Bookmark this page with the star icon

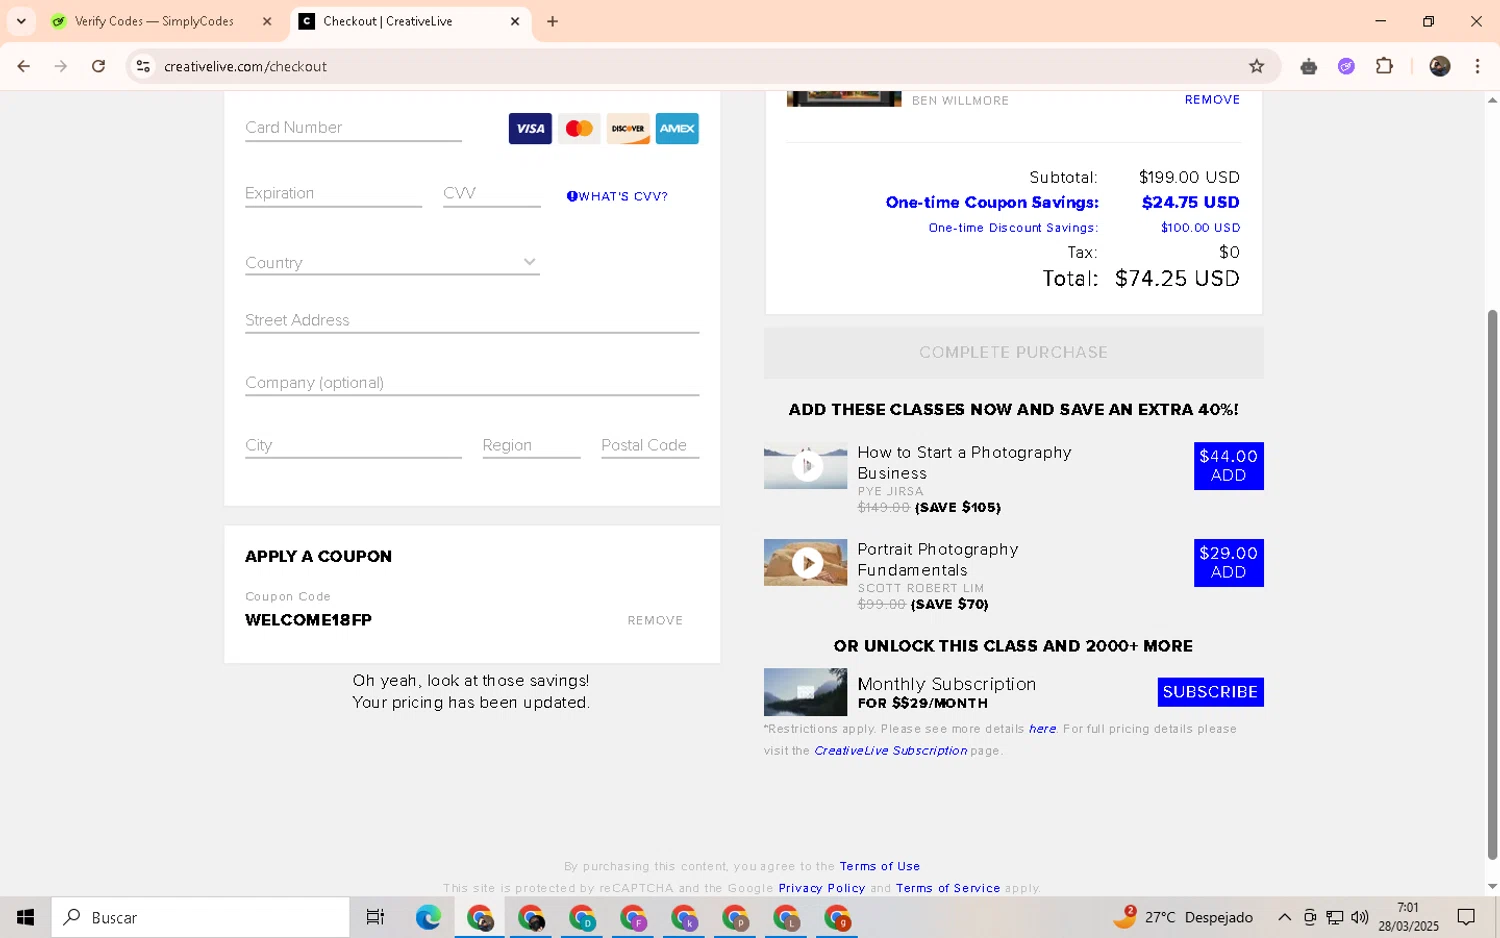(1256, 66)
